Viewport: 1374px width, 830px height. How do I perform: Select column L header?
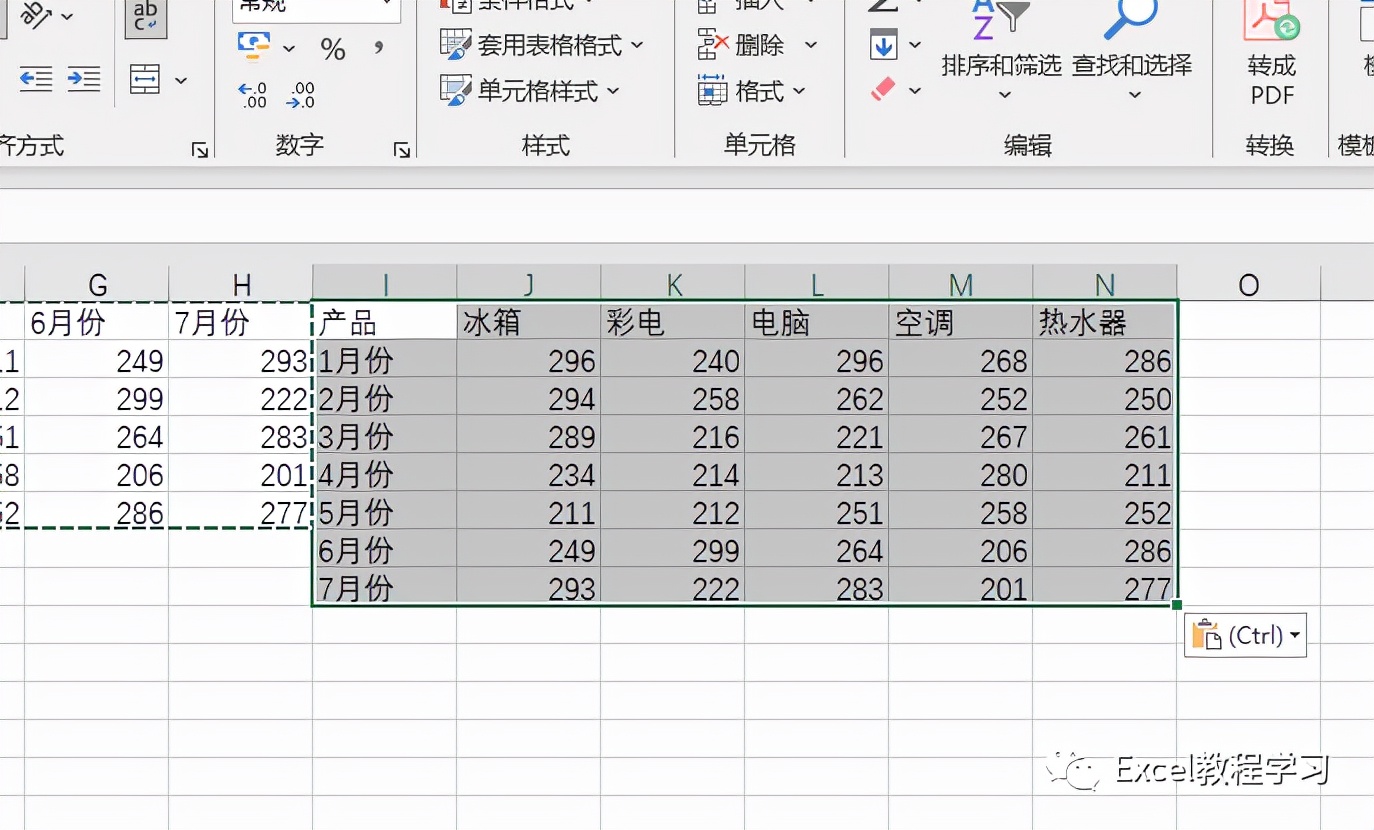pos(817,284)
